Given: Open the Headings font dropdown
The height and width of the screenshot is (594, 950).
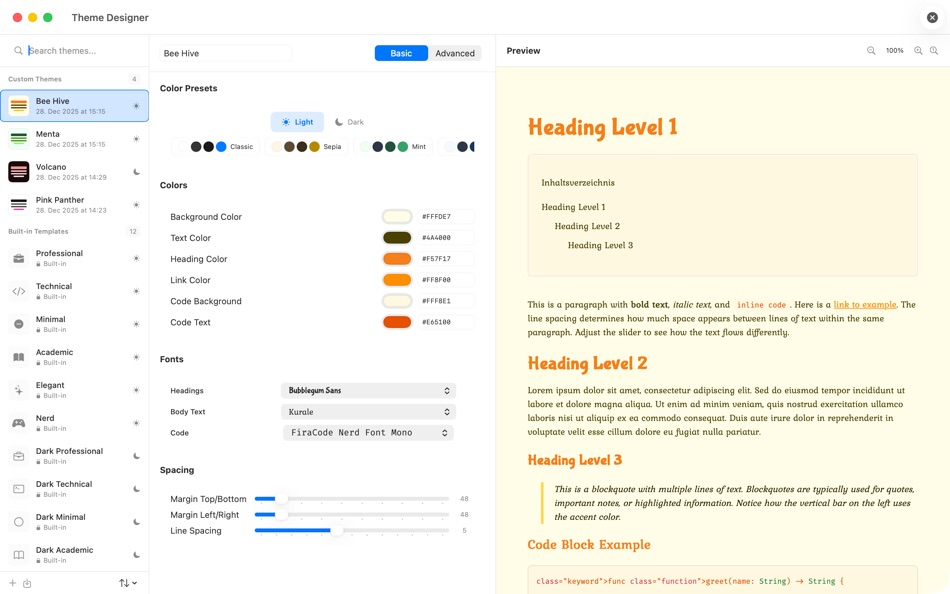Looking at the screenshot, I should (x=368, y=390).
